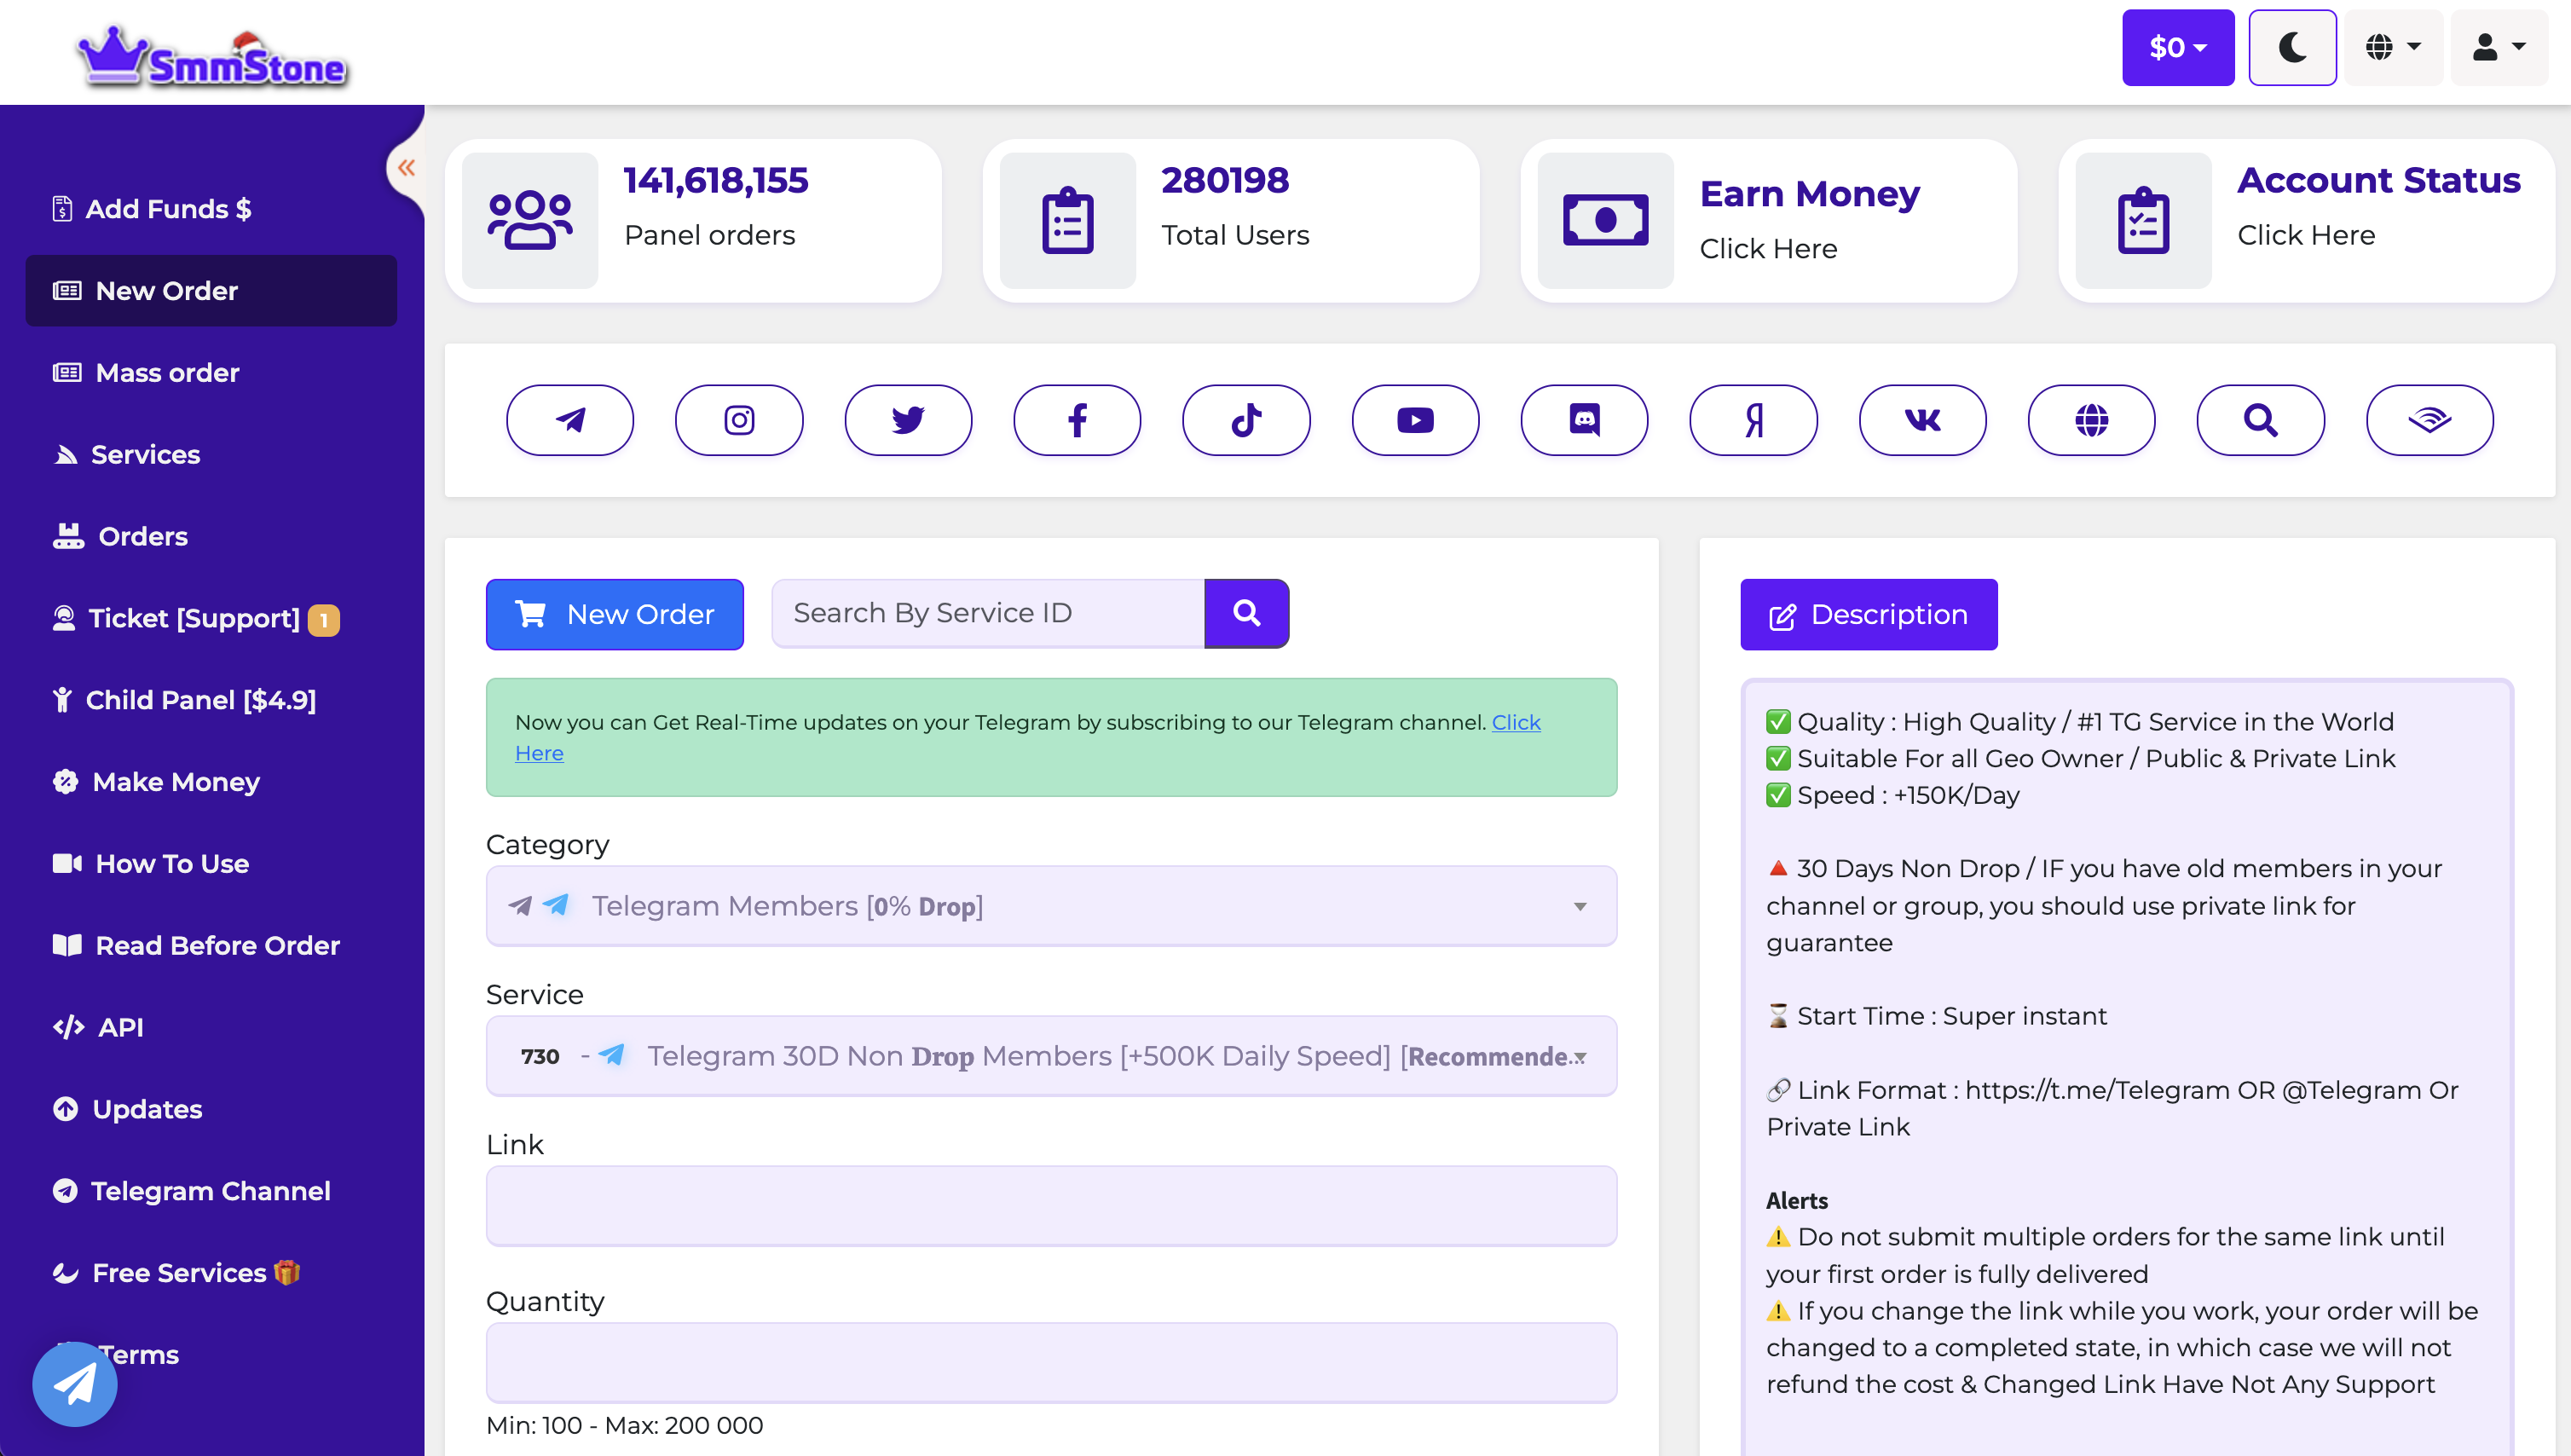The image size is (2571, 1456).
Task: Toggle dark mode with moon button
Action: tap(2292, 47)
